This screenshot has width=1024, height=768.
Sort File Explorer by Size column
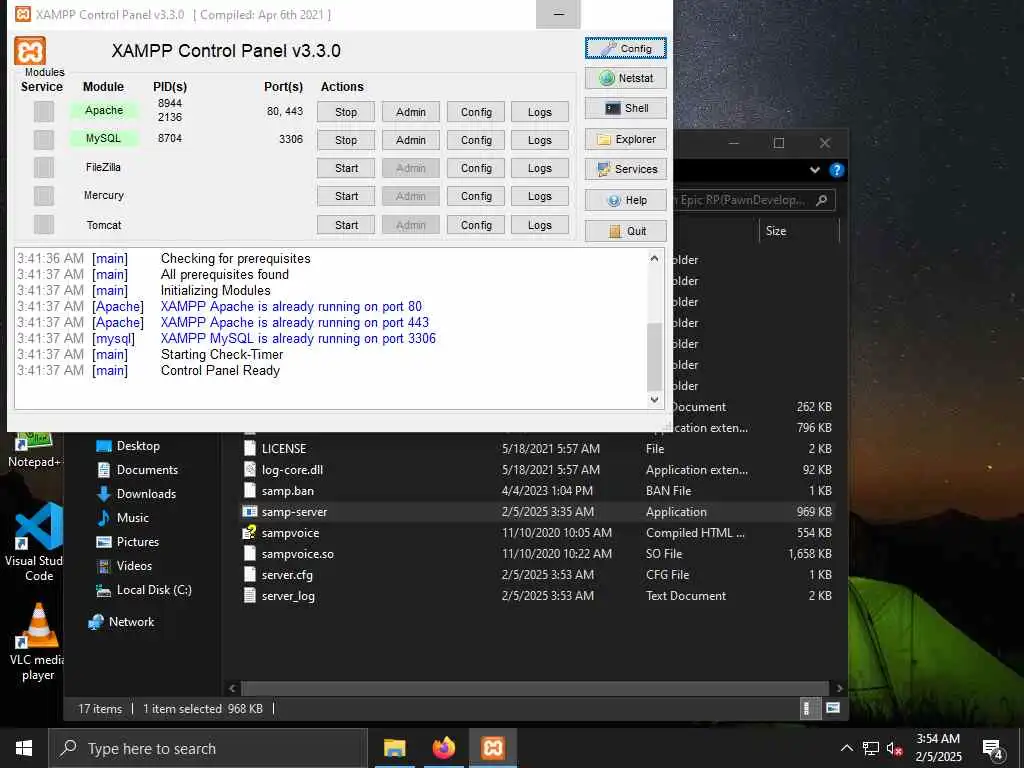(799, 231)
